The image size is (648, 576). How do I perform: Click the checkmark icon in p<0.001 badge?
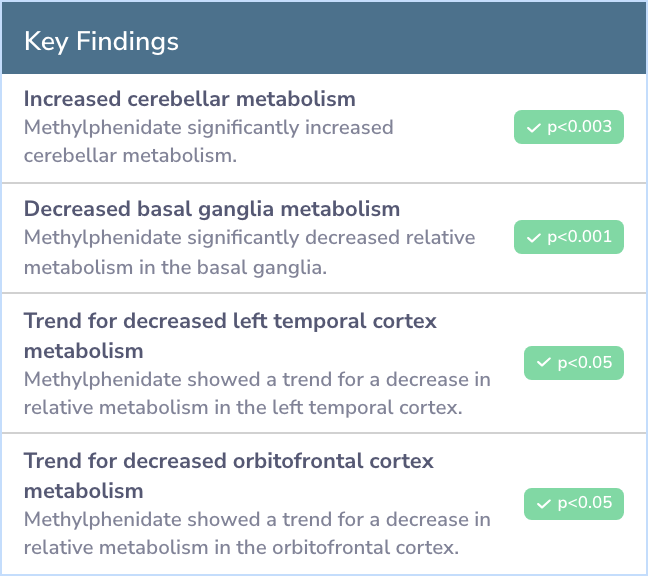coord(534,238)
